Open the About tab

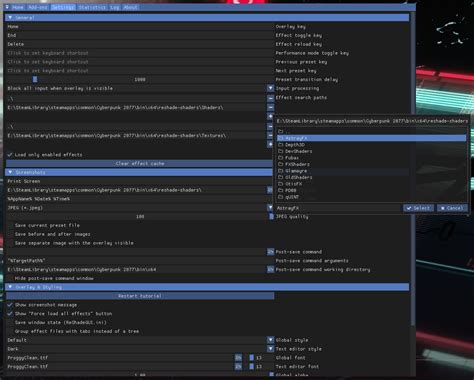tap(130, 7)
